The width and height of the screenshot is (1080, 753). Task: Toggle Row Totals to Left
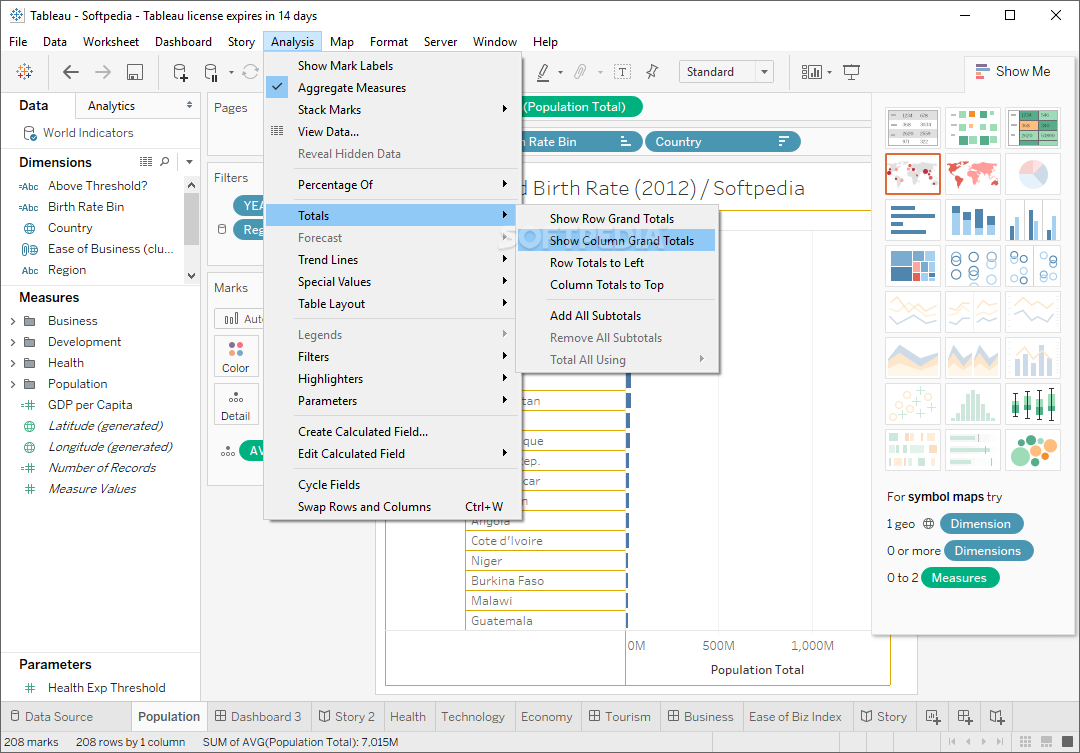[616, 262]
